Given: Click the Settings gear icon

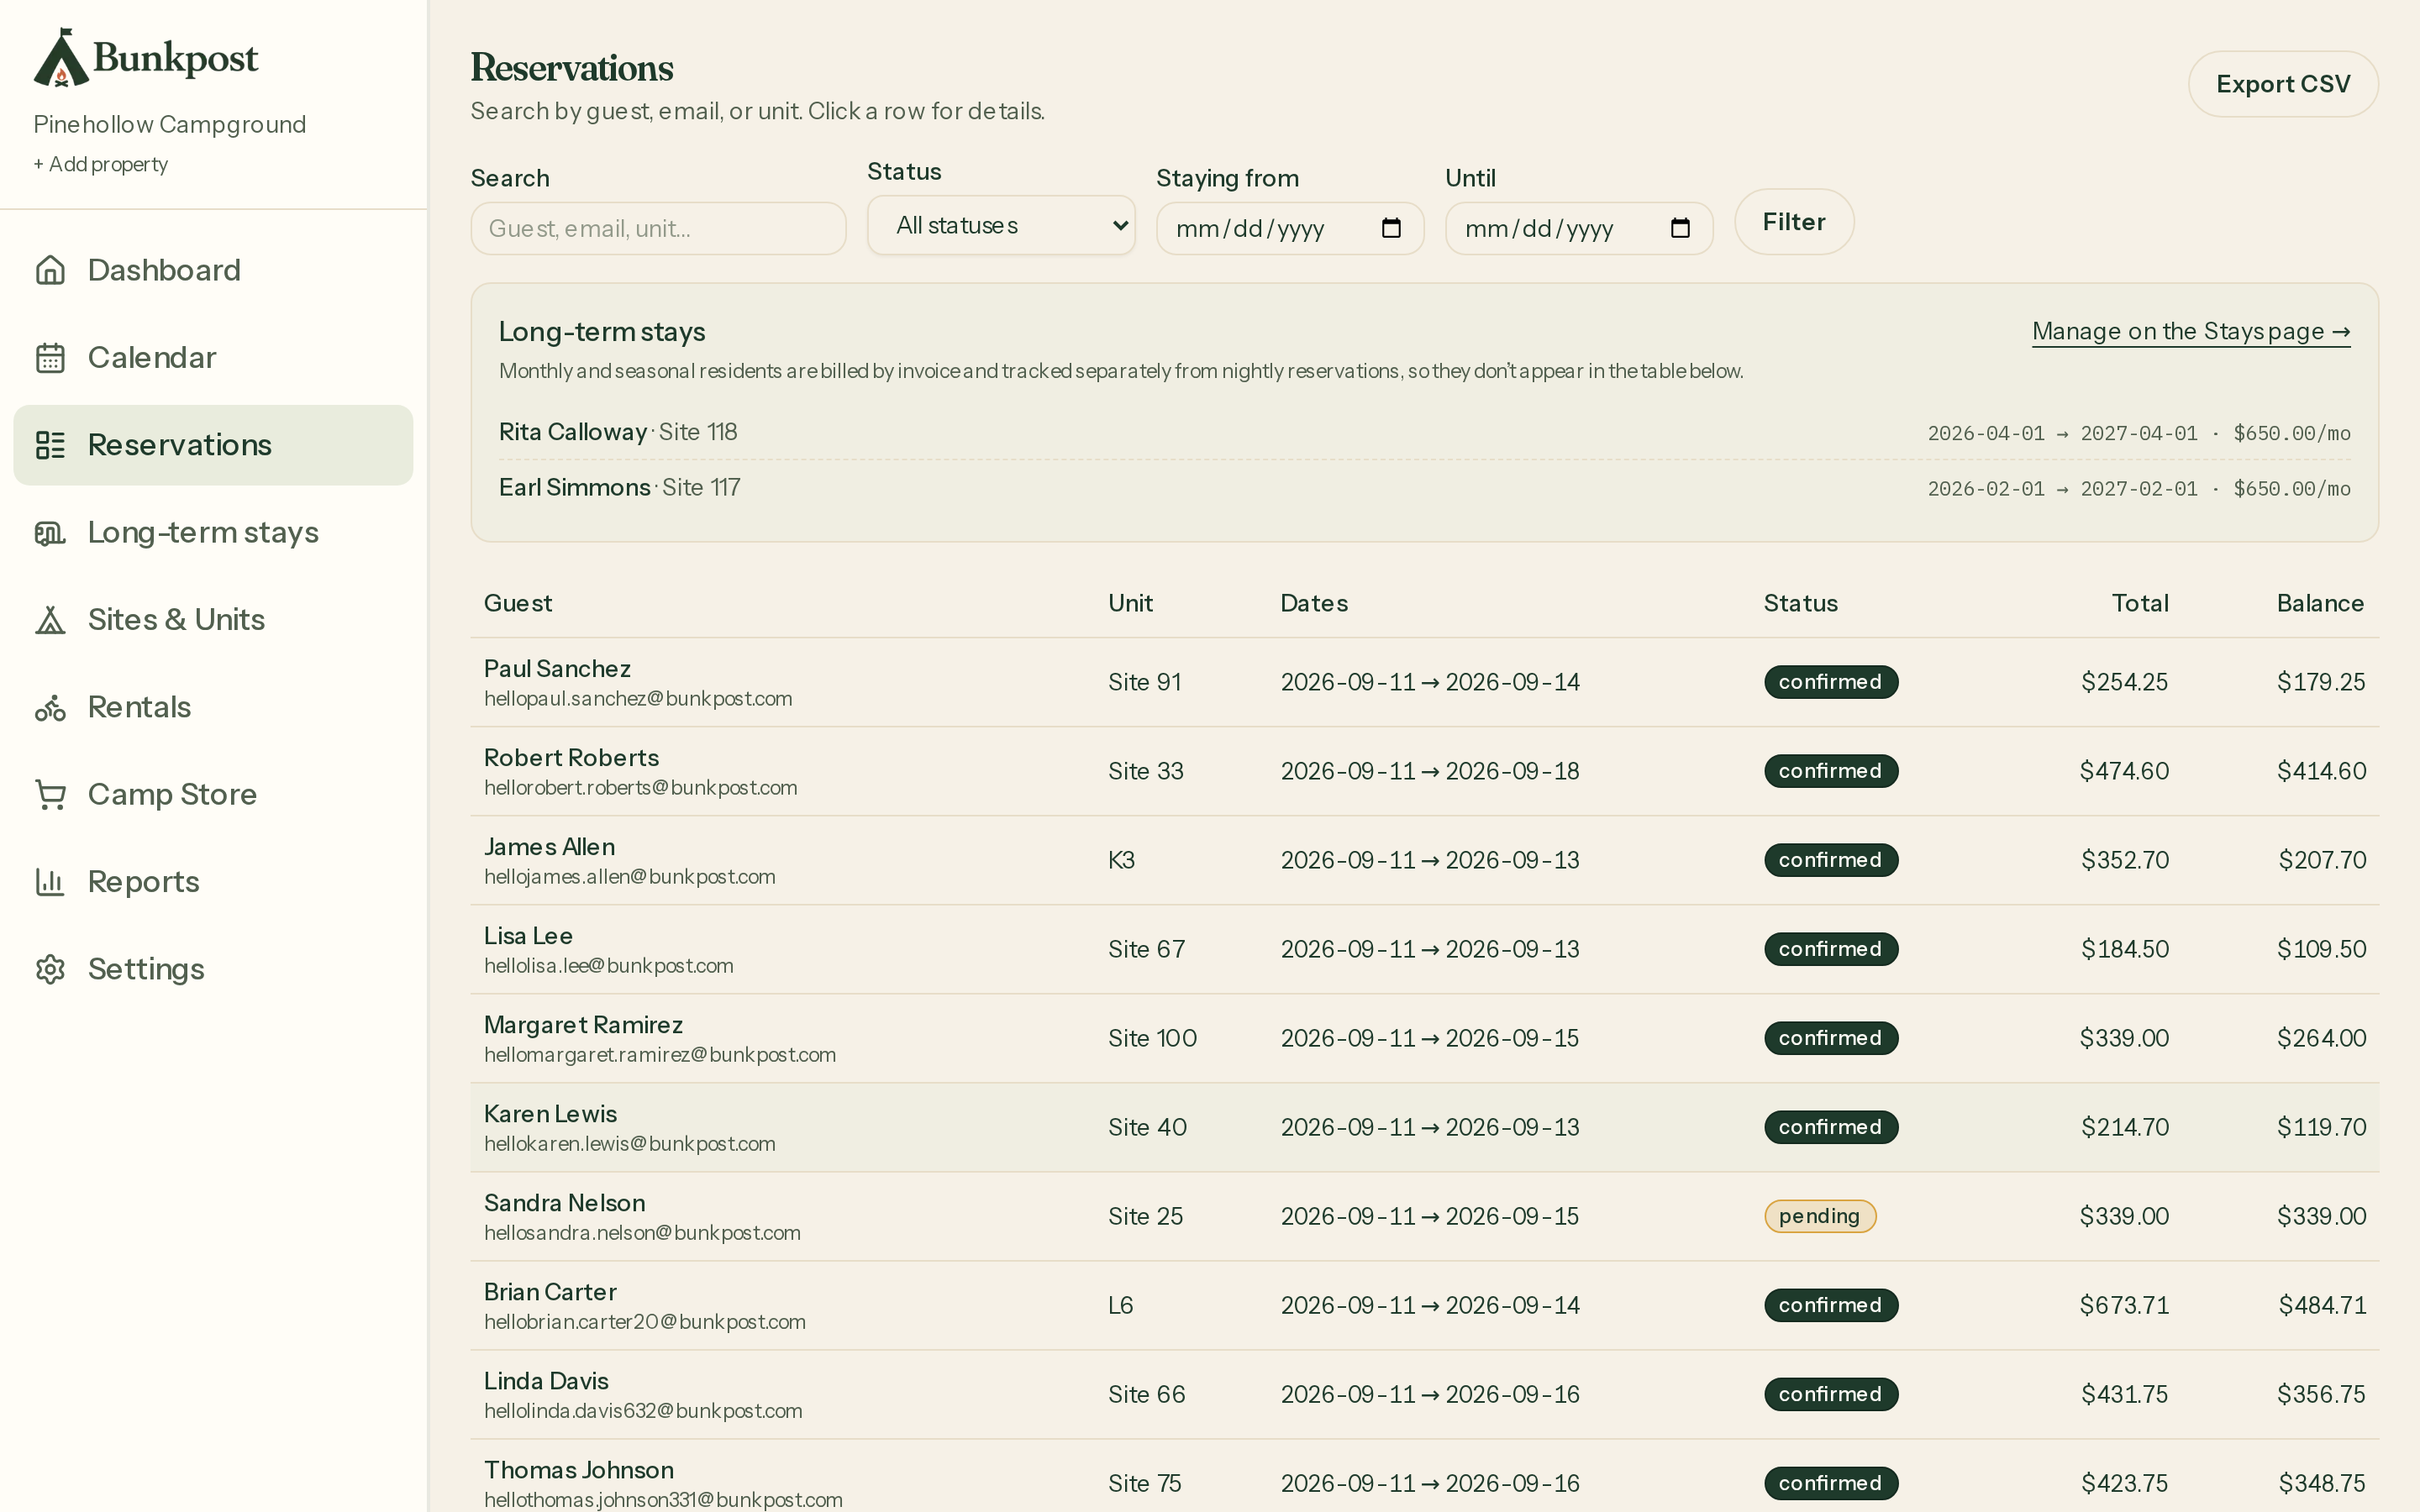Looking at the screenshot, I should click(x=50, y=969).
